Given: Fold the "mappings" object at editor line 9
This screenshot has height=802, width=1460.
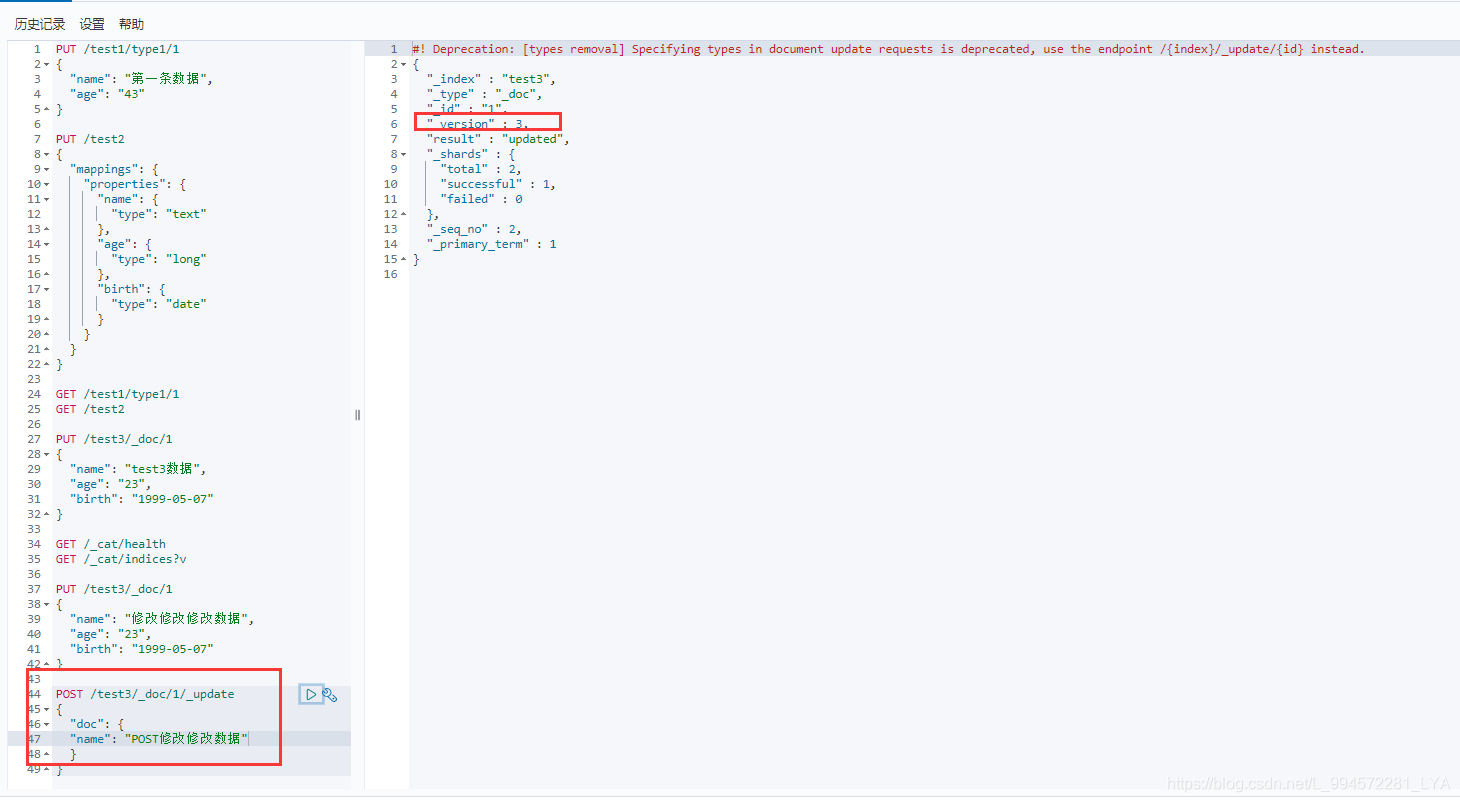Looking at the screenshot, I should tap(47, 170).
